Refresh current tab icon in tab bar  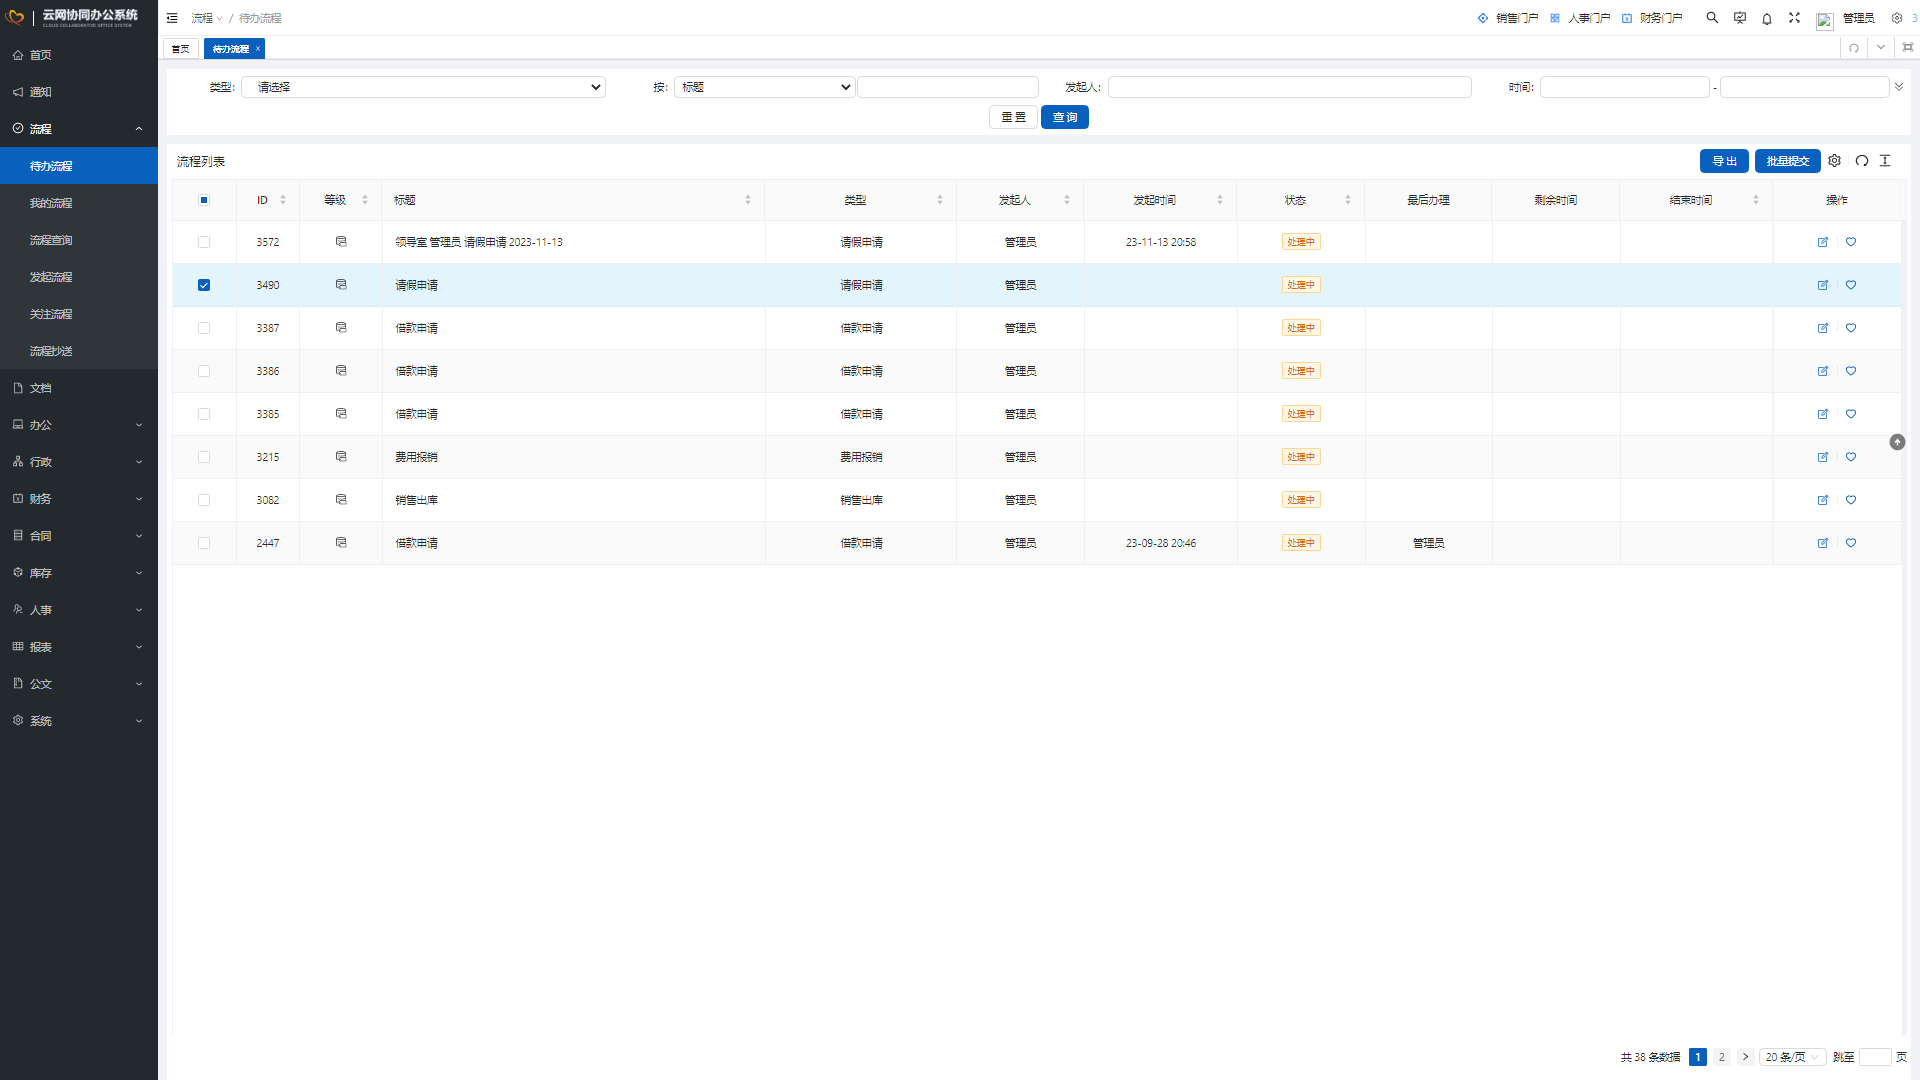point(1854,48)
